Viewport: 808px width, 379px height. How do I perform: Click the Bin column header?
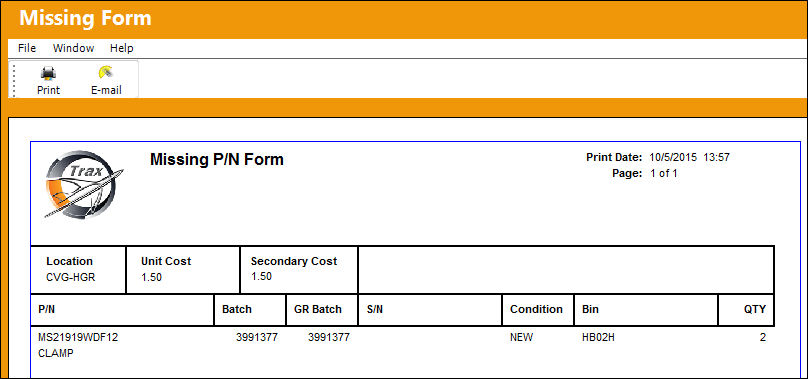tap(590, 309)
